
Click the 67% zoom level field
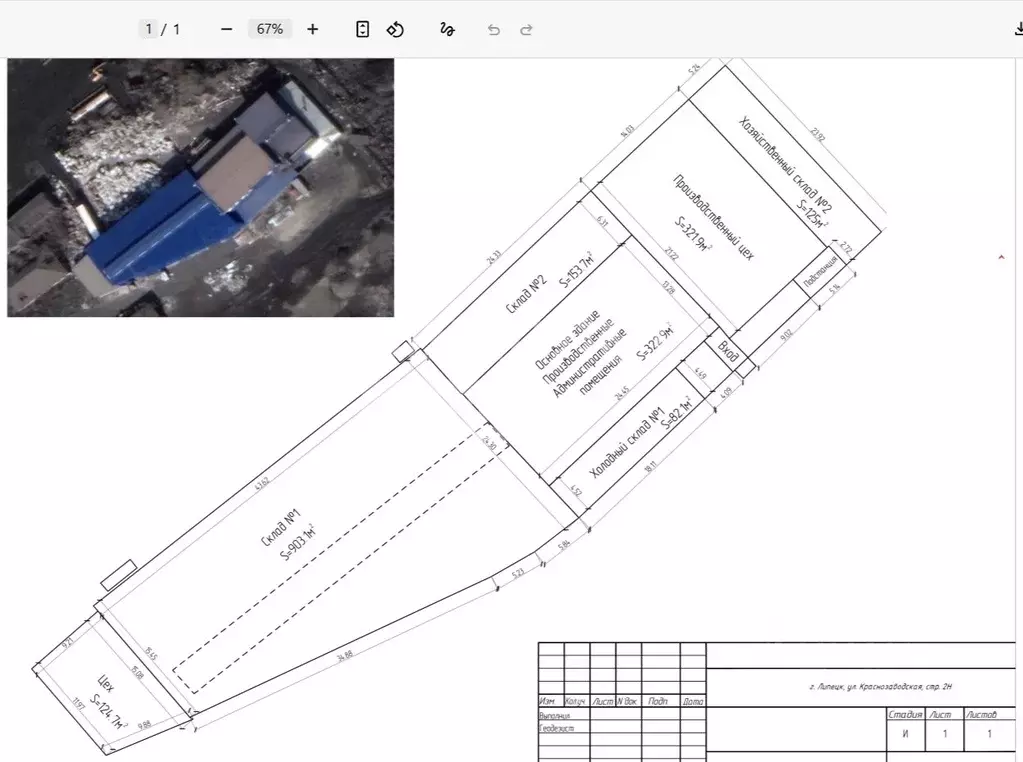point(269,29)
